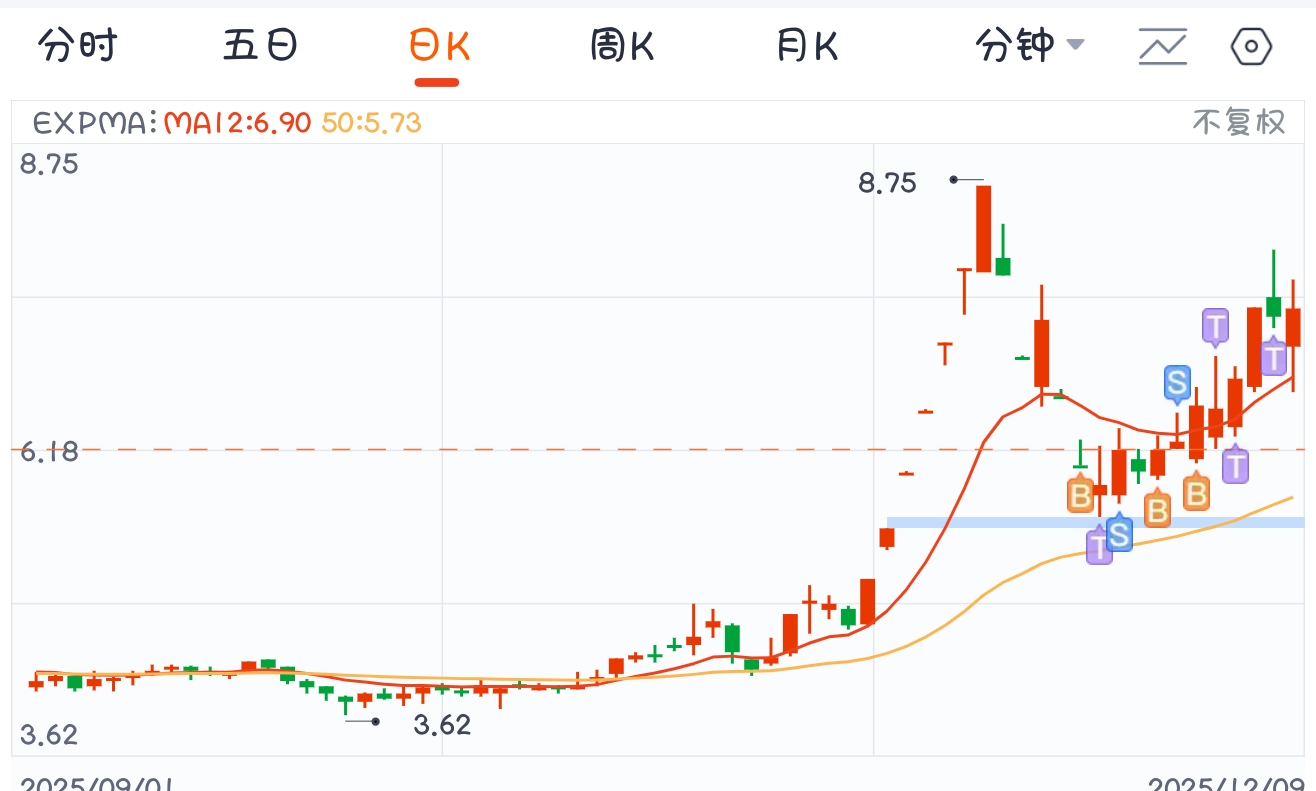Image resolution: width=1316 pixels, height=791 pixels.
Task: Open the 不复权 adjustment selector
Action: pyautogui.click(x=1238, y=123)
